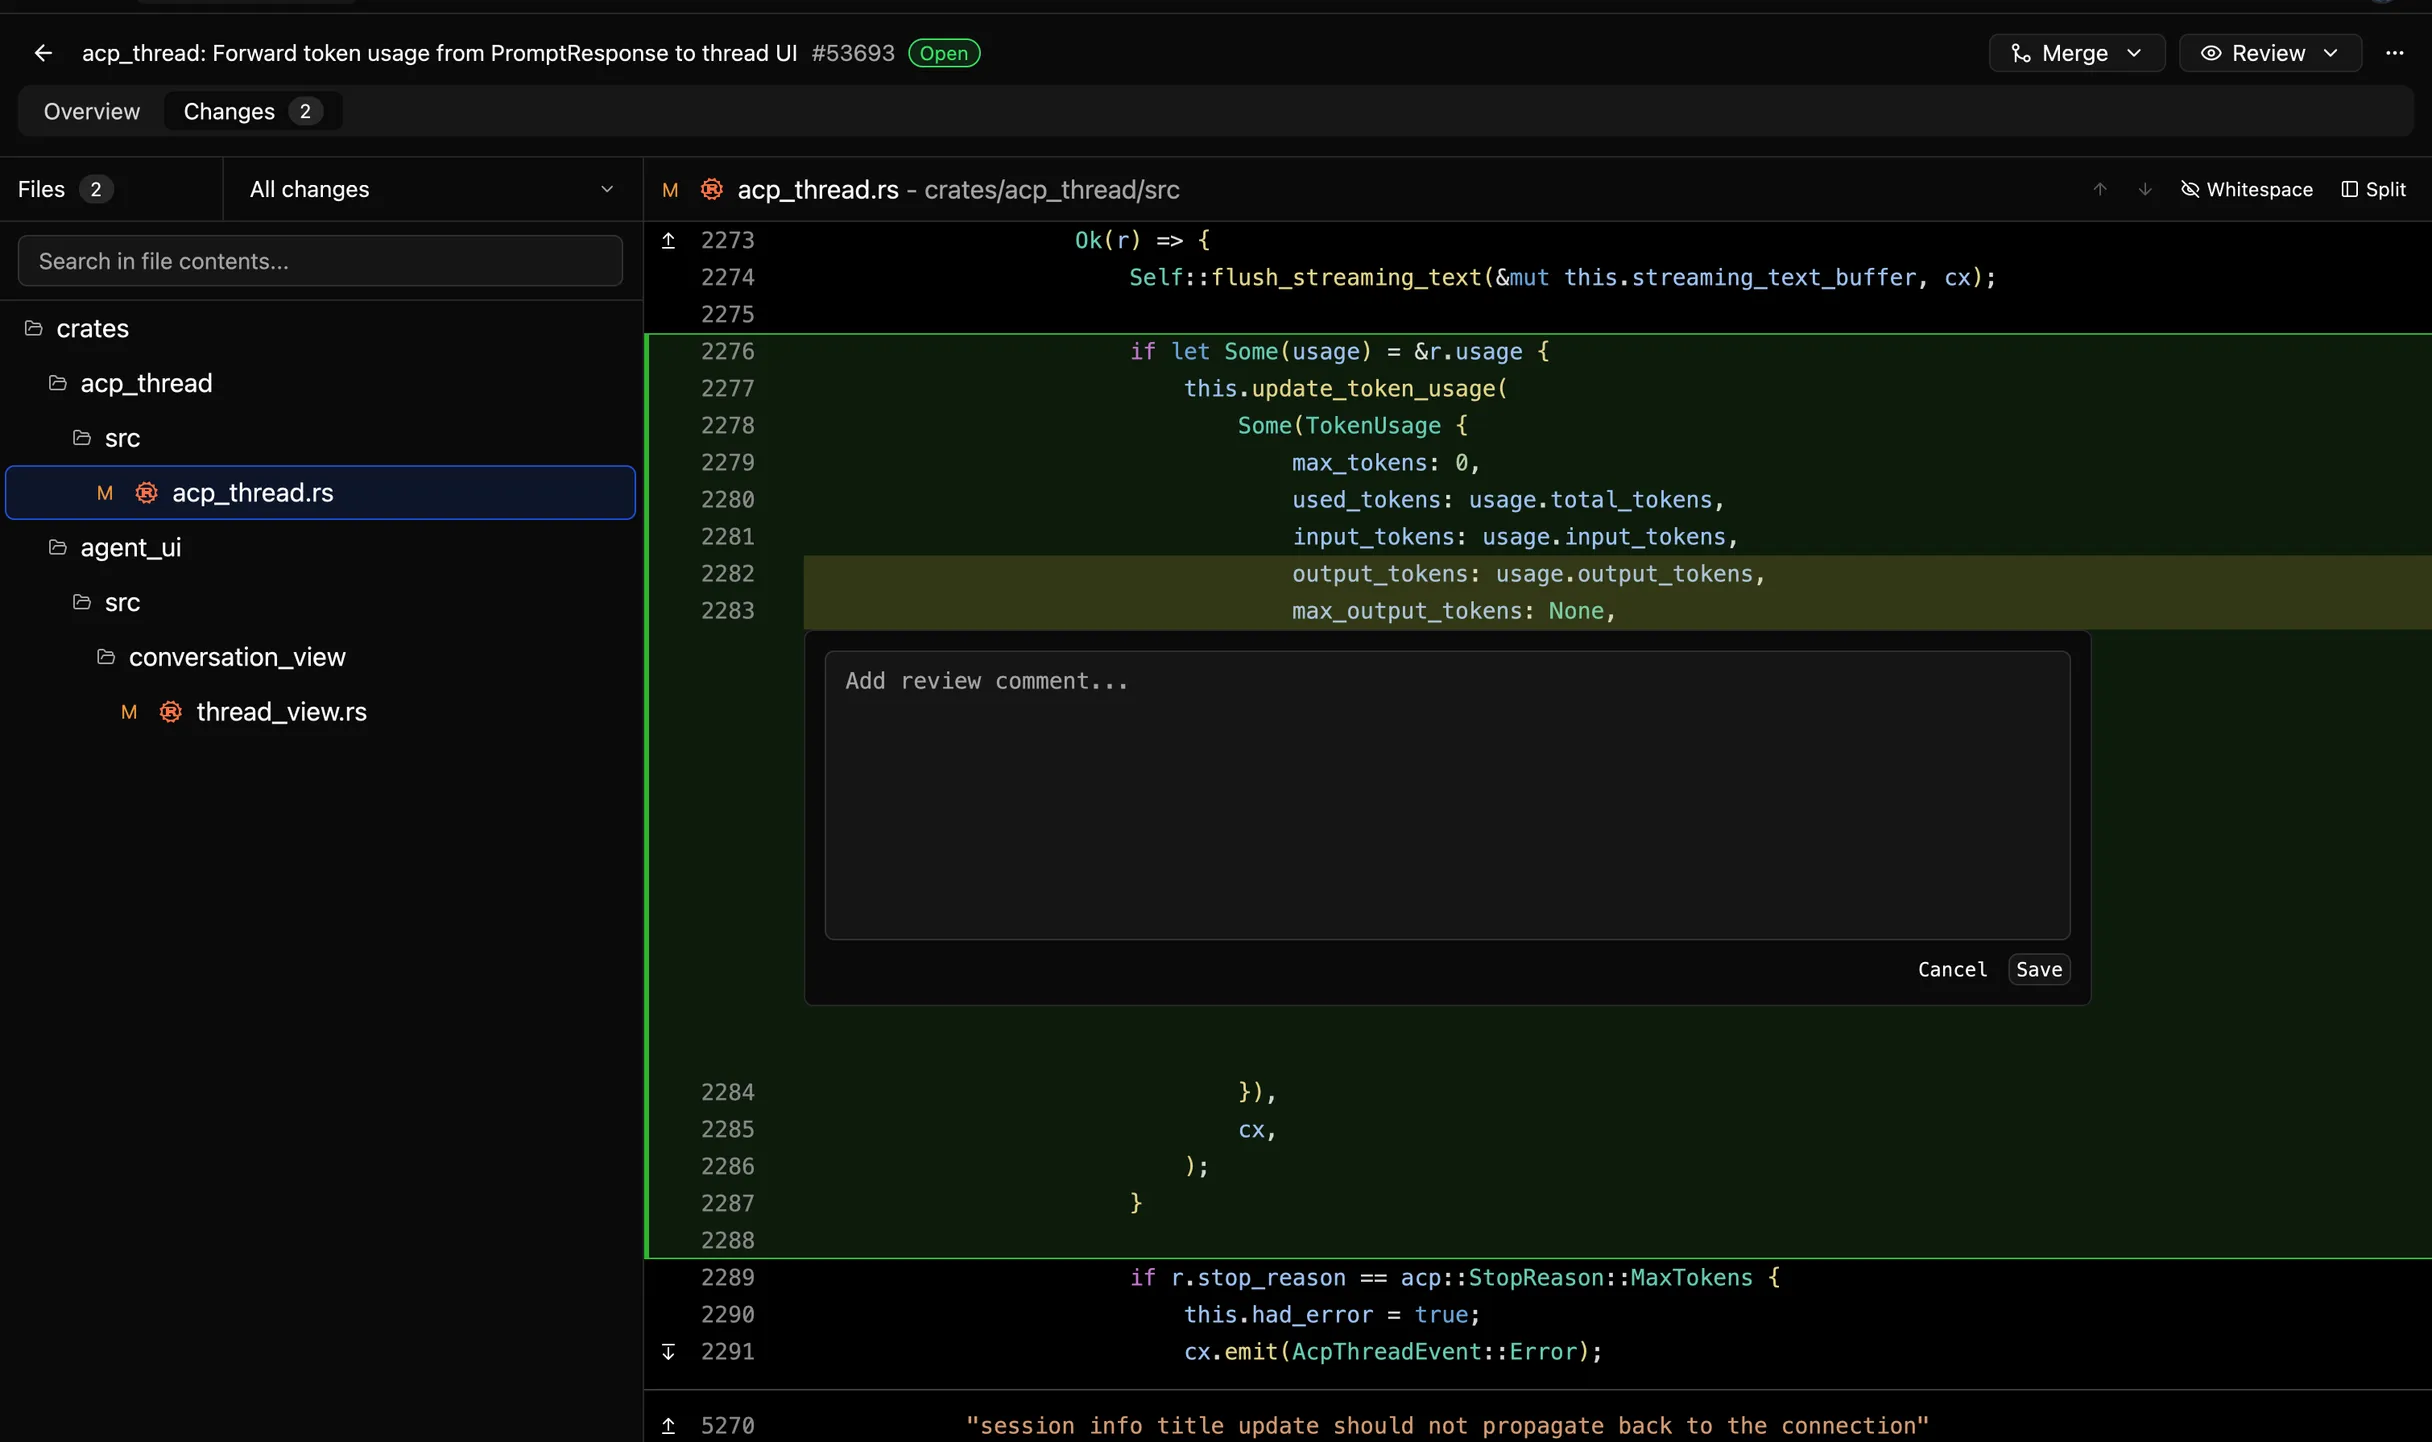
Task: Click the pull request title text
Action: pos(439,53)
